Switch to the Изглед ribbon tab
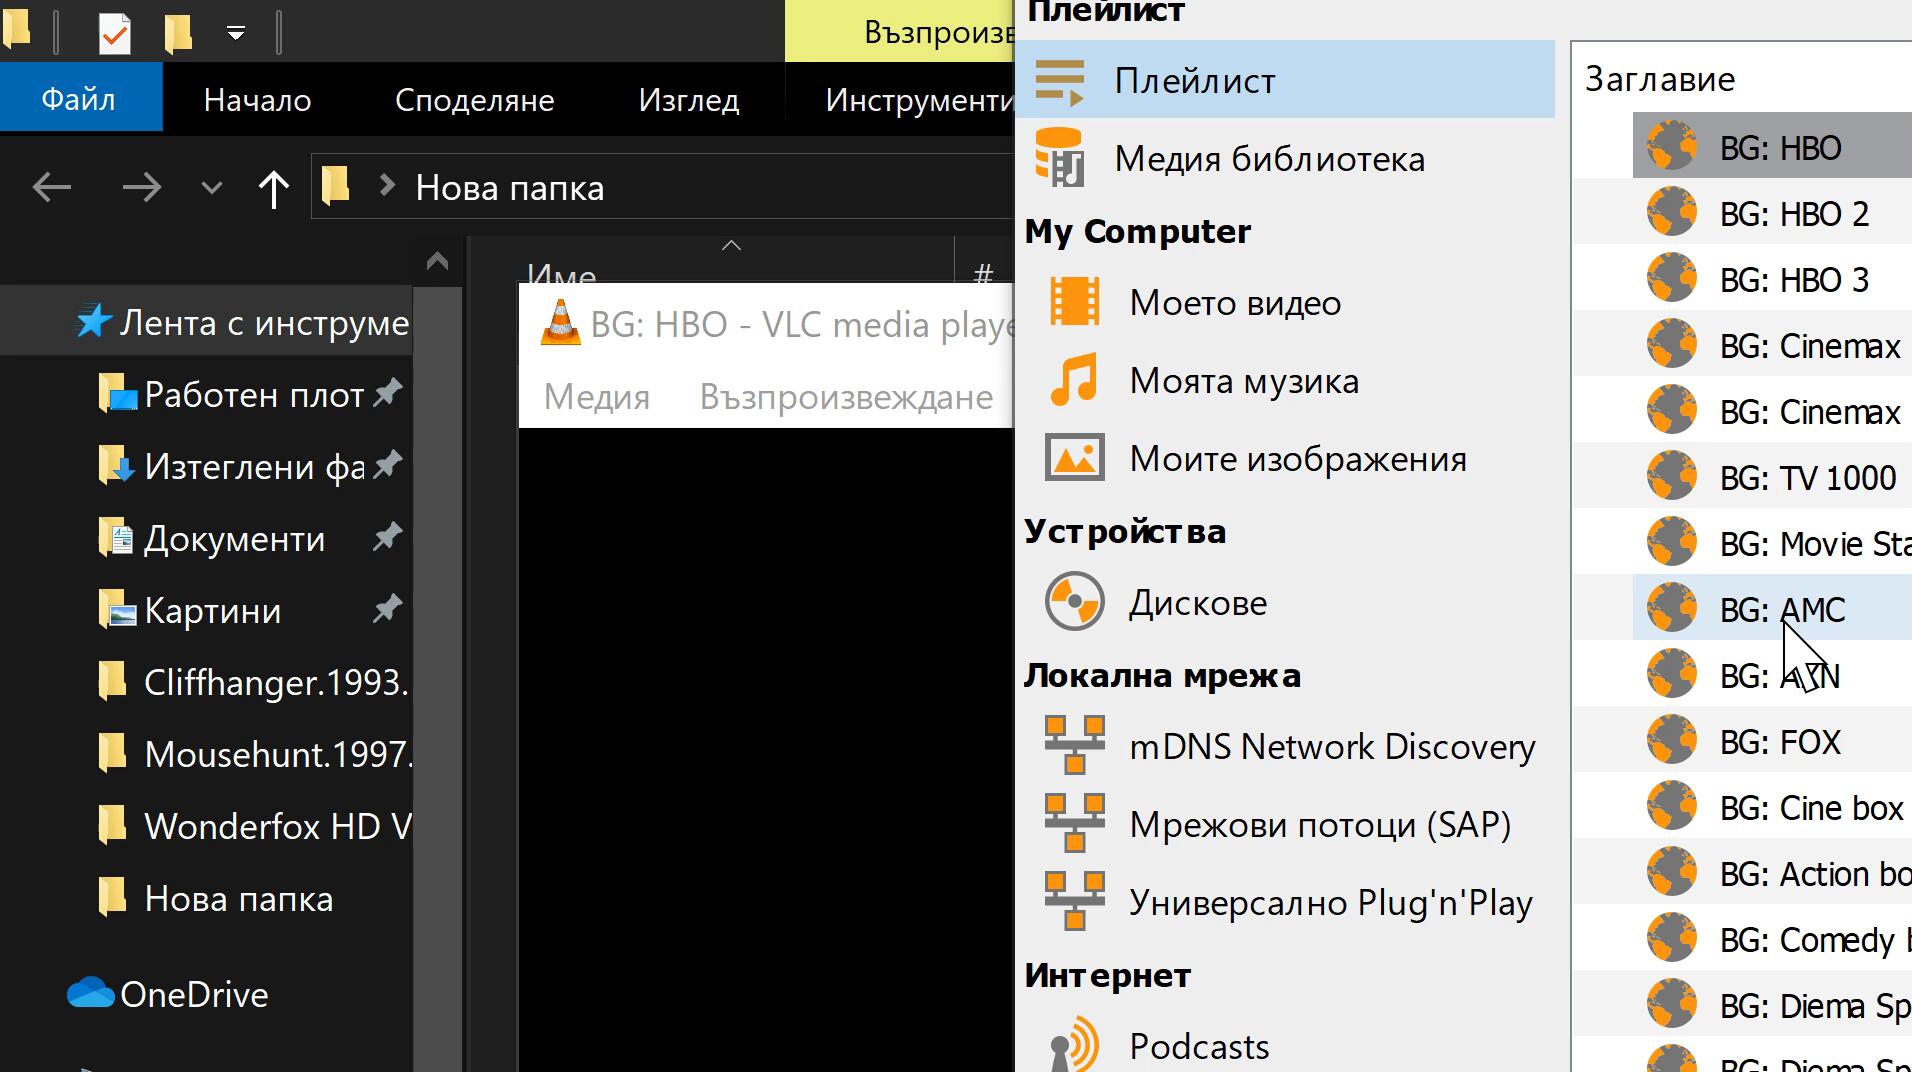 point(688,100)
